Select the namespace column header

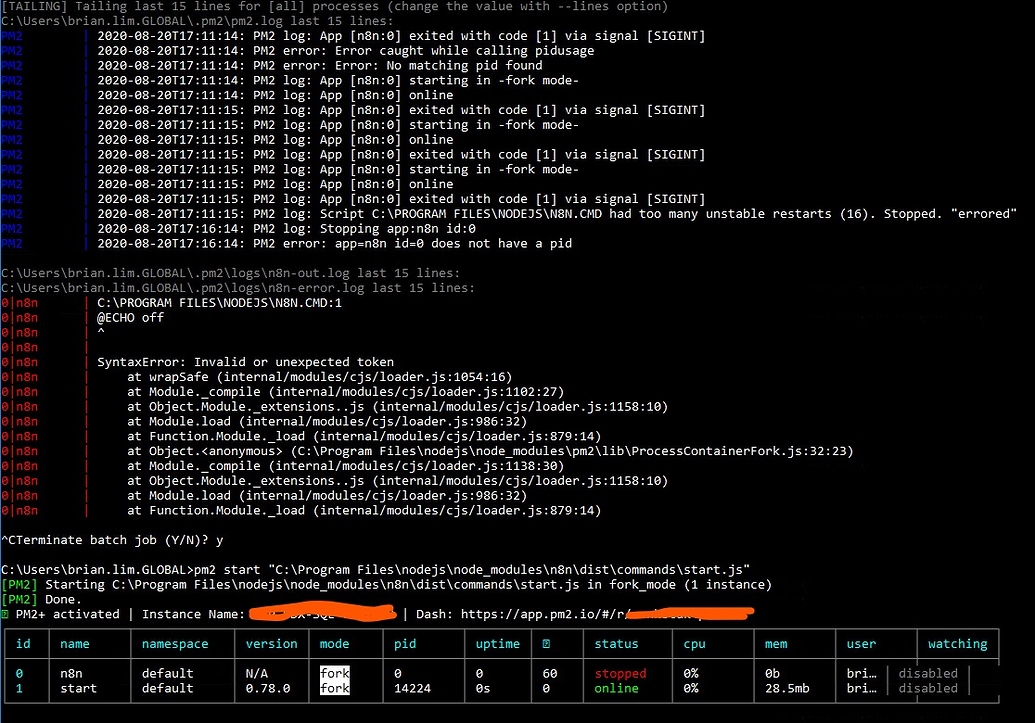coord(174,644)
